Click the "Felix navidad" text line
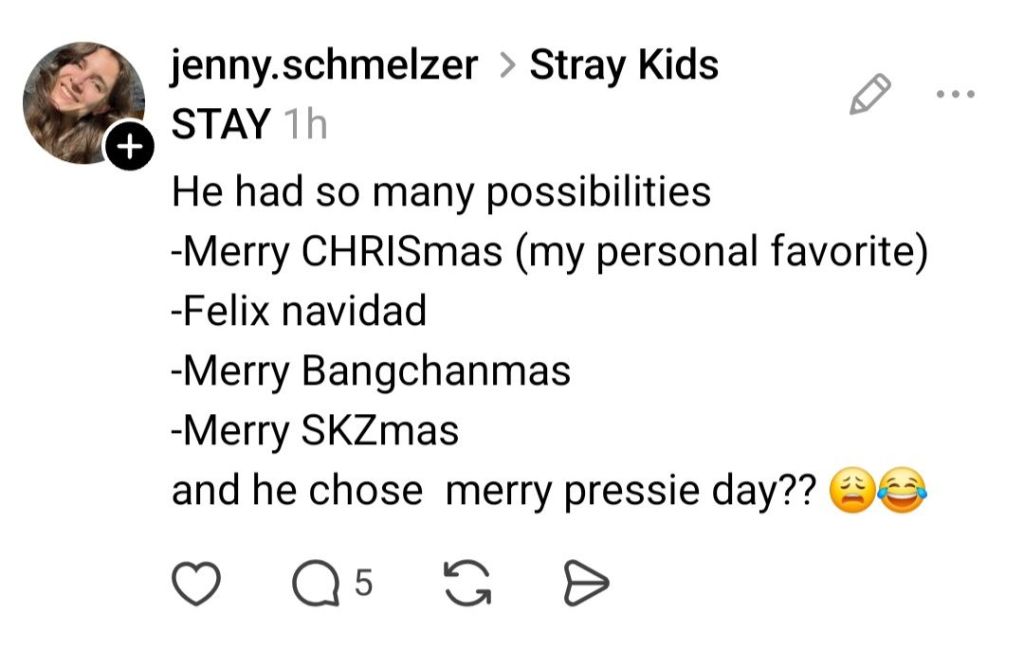 pos(299,311)
